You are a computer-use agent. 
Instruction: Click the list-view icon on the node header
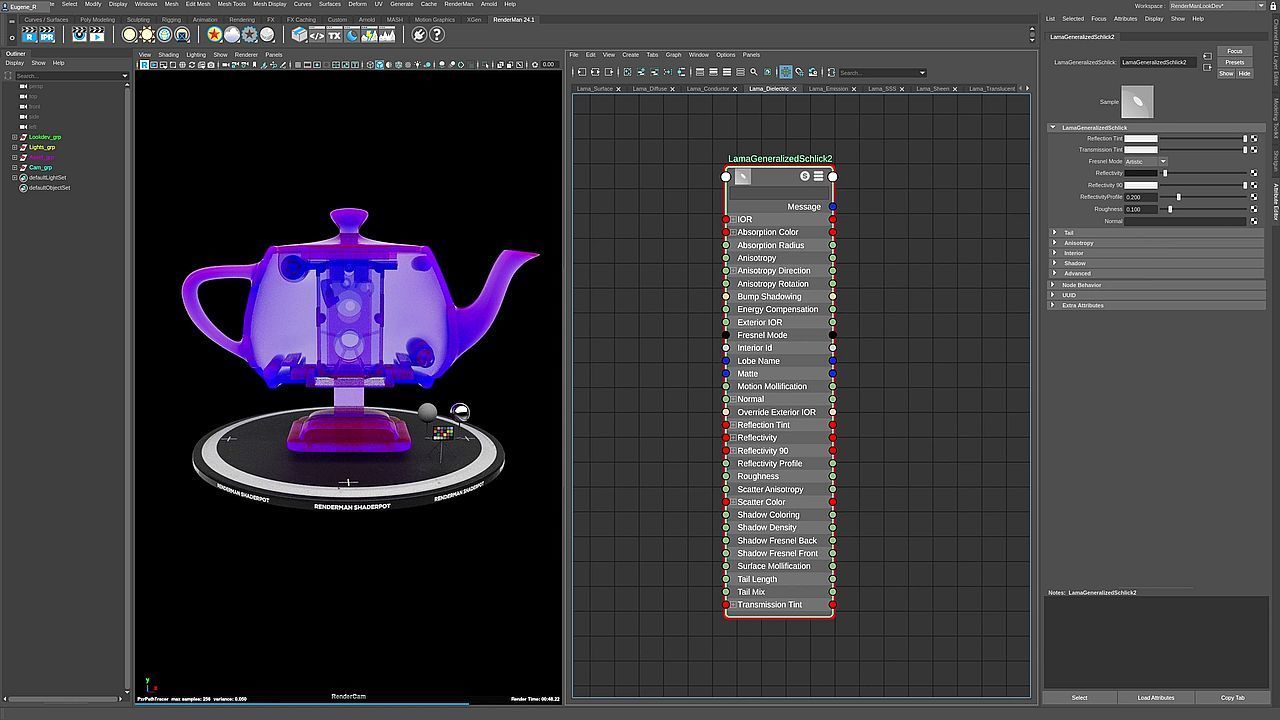point(818,176)
